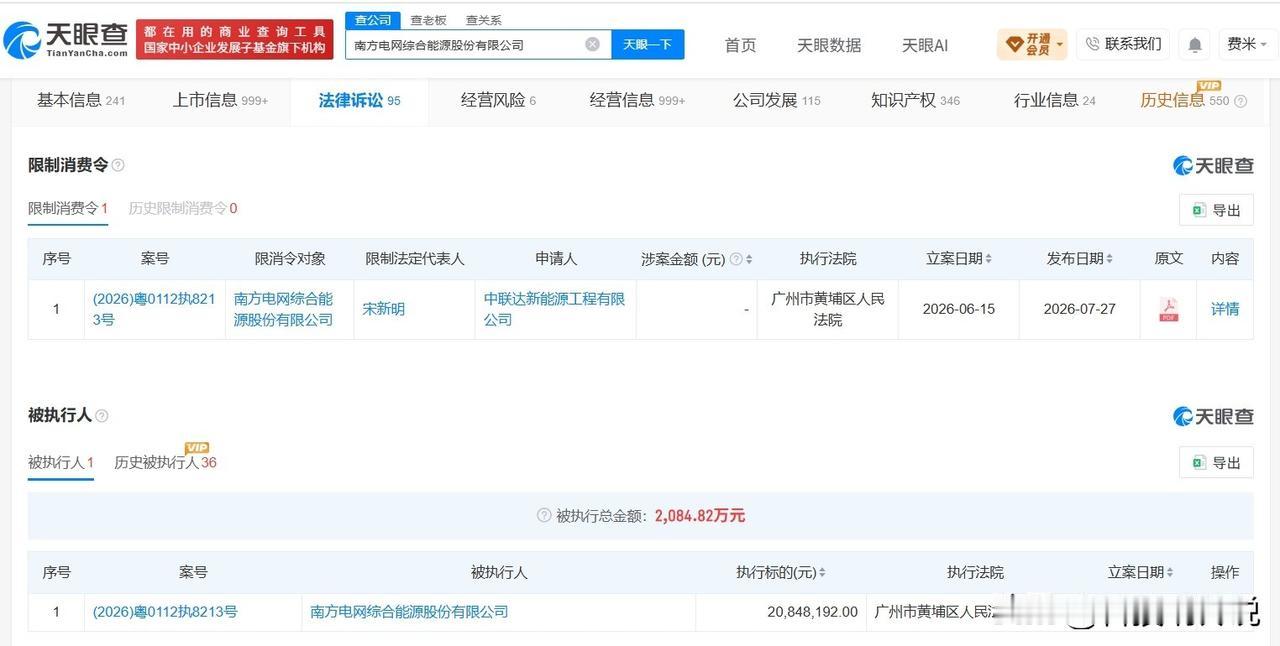
Task: Switch to 行业信息 tab
Action: (x=1054, y=100)
